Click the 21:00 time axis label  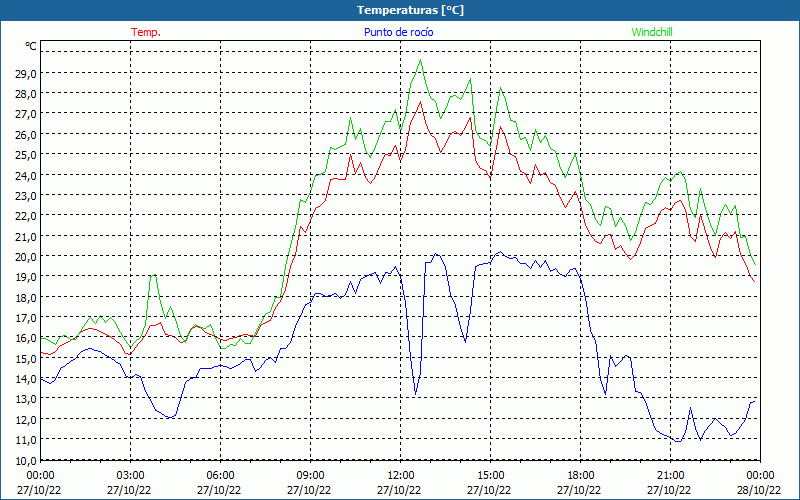tap(670, 476)
